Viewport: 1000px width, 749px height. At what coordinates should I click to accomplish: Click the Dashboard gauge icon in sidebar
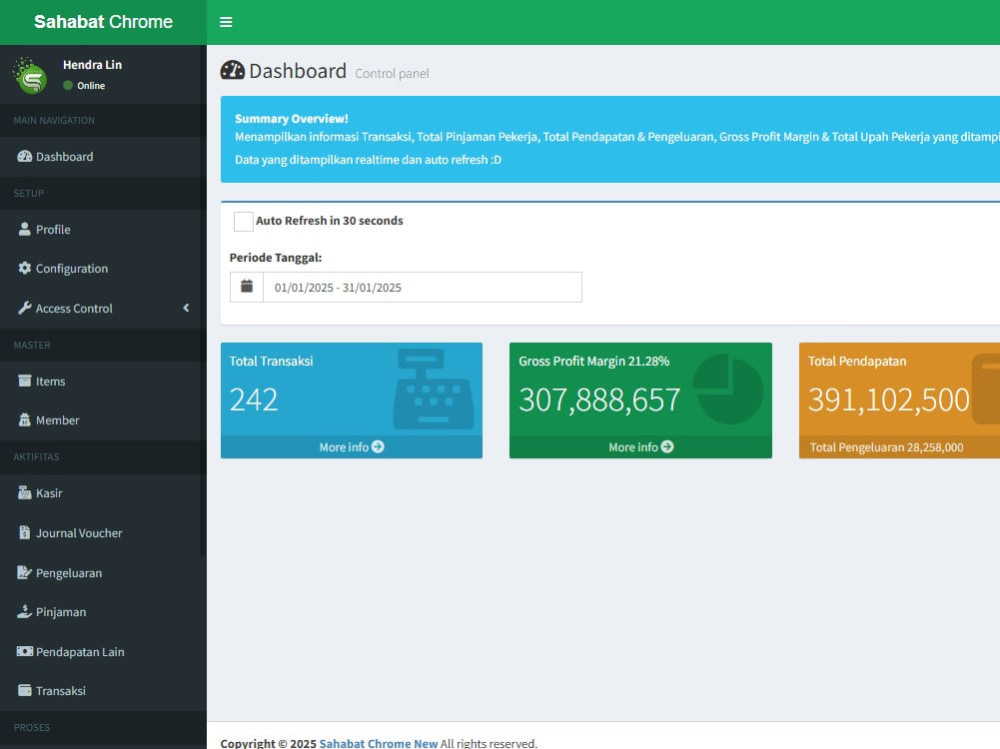24,156
